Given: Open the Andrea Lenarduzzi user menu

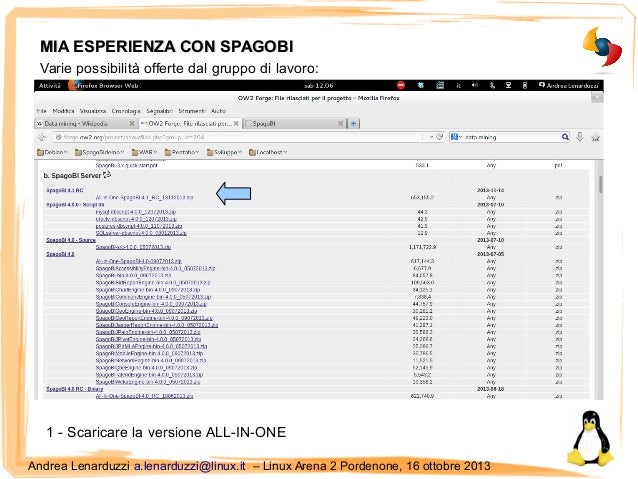Looking at the screenshot, I should pyautogui.click(x=568, y=85).
